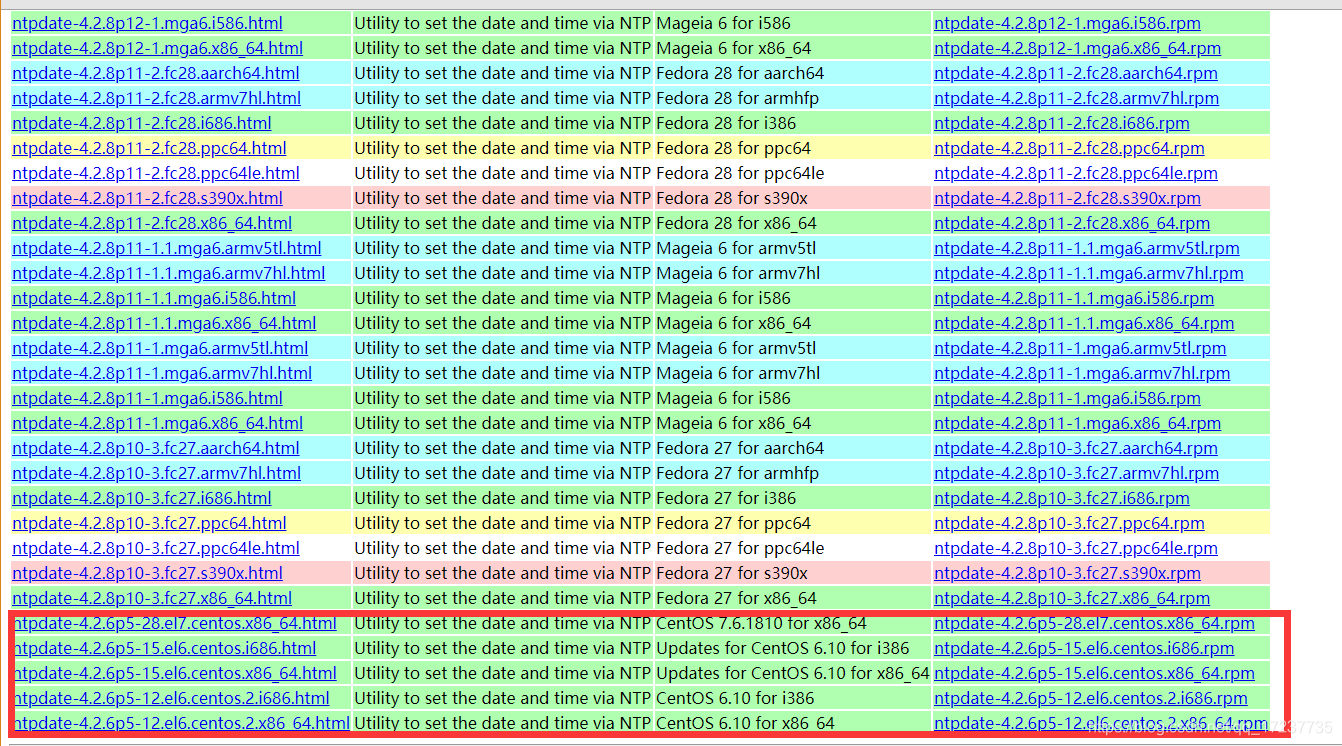Download ntpdate-4.2.8p10-3.fc27.ppc64.rpm
The width and height of the screenshot is (1342, 746).
click(1069, 523)
